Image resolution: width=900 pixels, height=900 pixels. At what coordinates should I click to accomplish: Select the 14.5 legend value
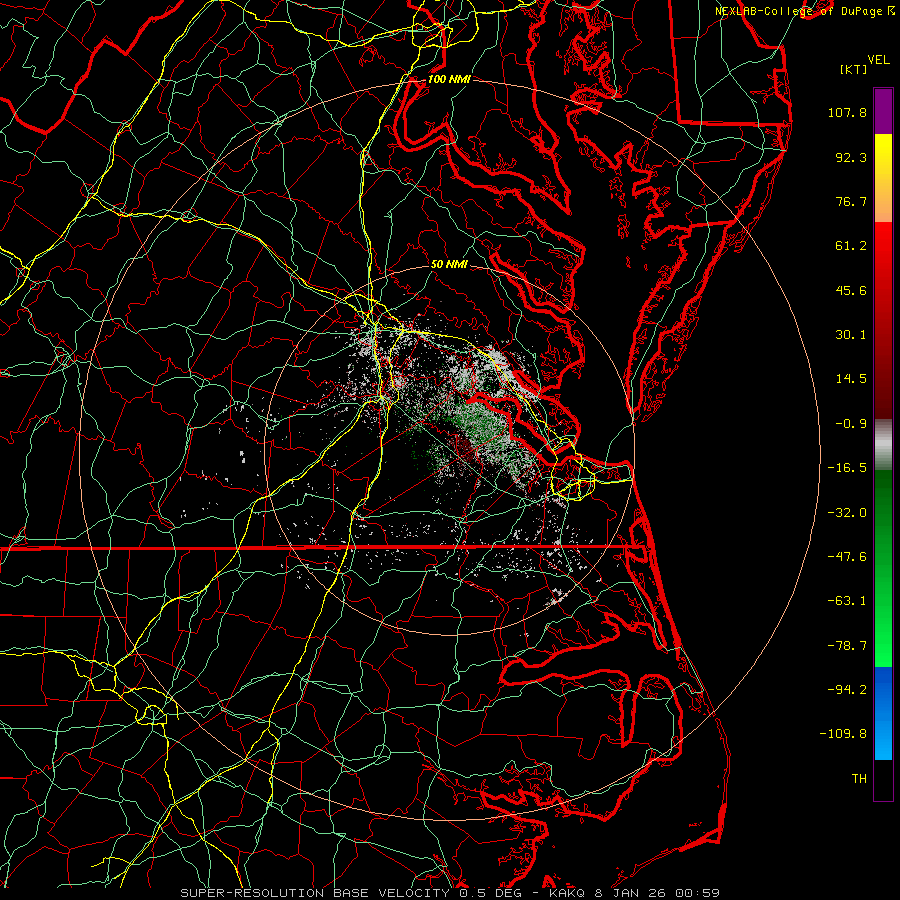pyautogui.click(x=851, y=379)
